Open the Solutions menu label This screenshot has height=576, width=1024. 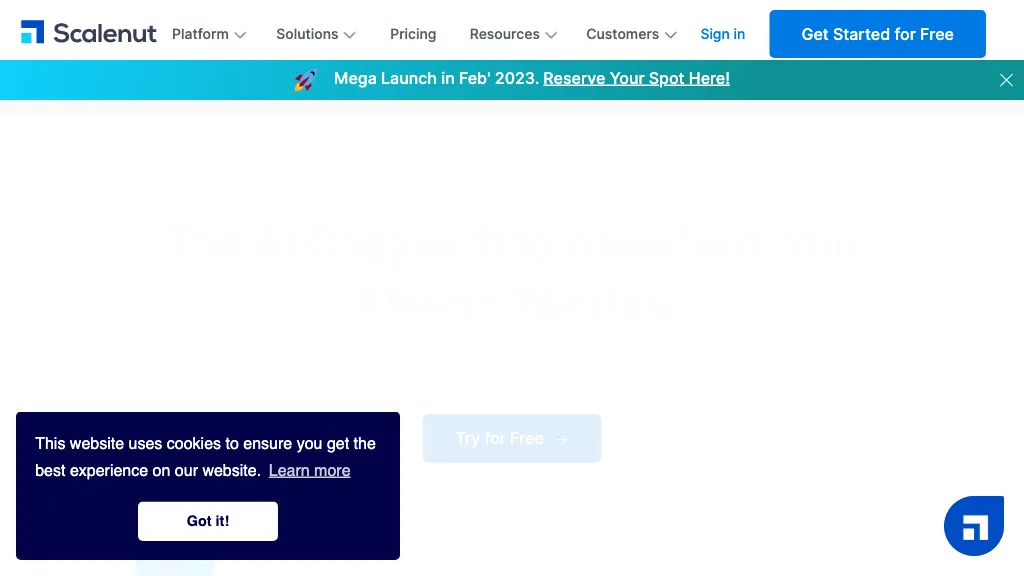[307, 34]
